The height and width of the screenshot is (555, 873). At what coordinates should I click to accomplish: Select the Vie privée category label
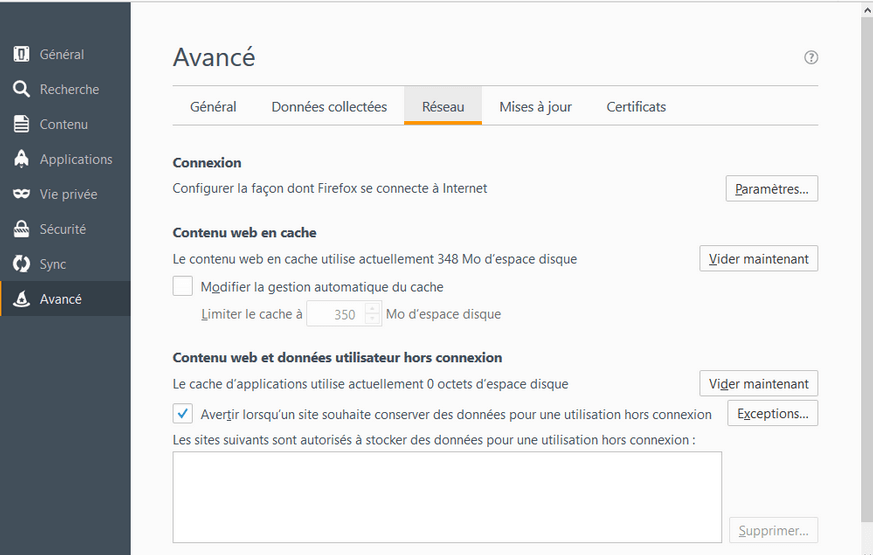pyautogui.click(x=68, y=194)
